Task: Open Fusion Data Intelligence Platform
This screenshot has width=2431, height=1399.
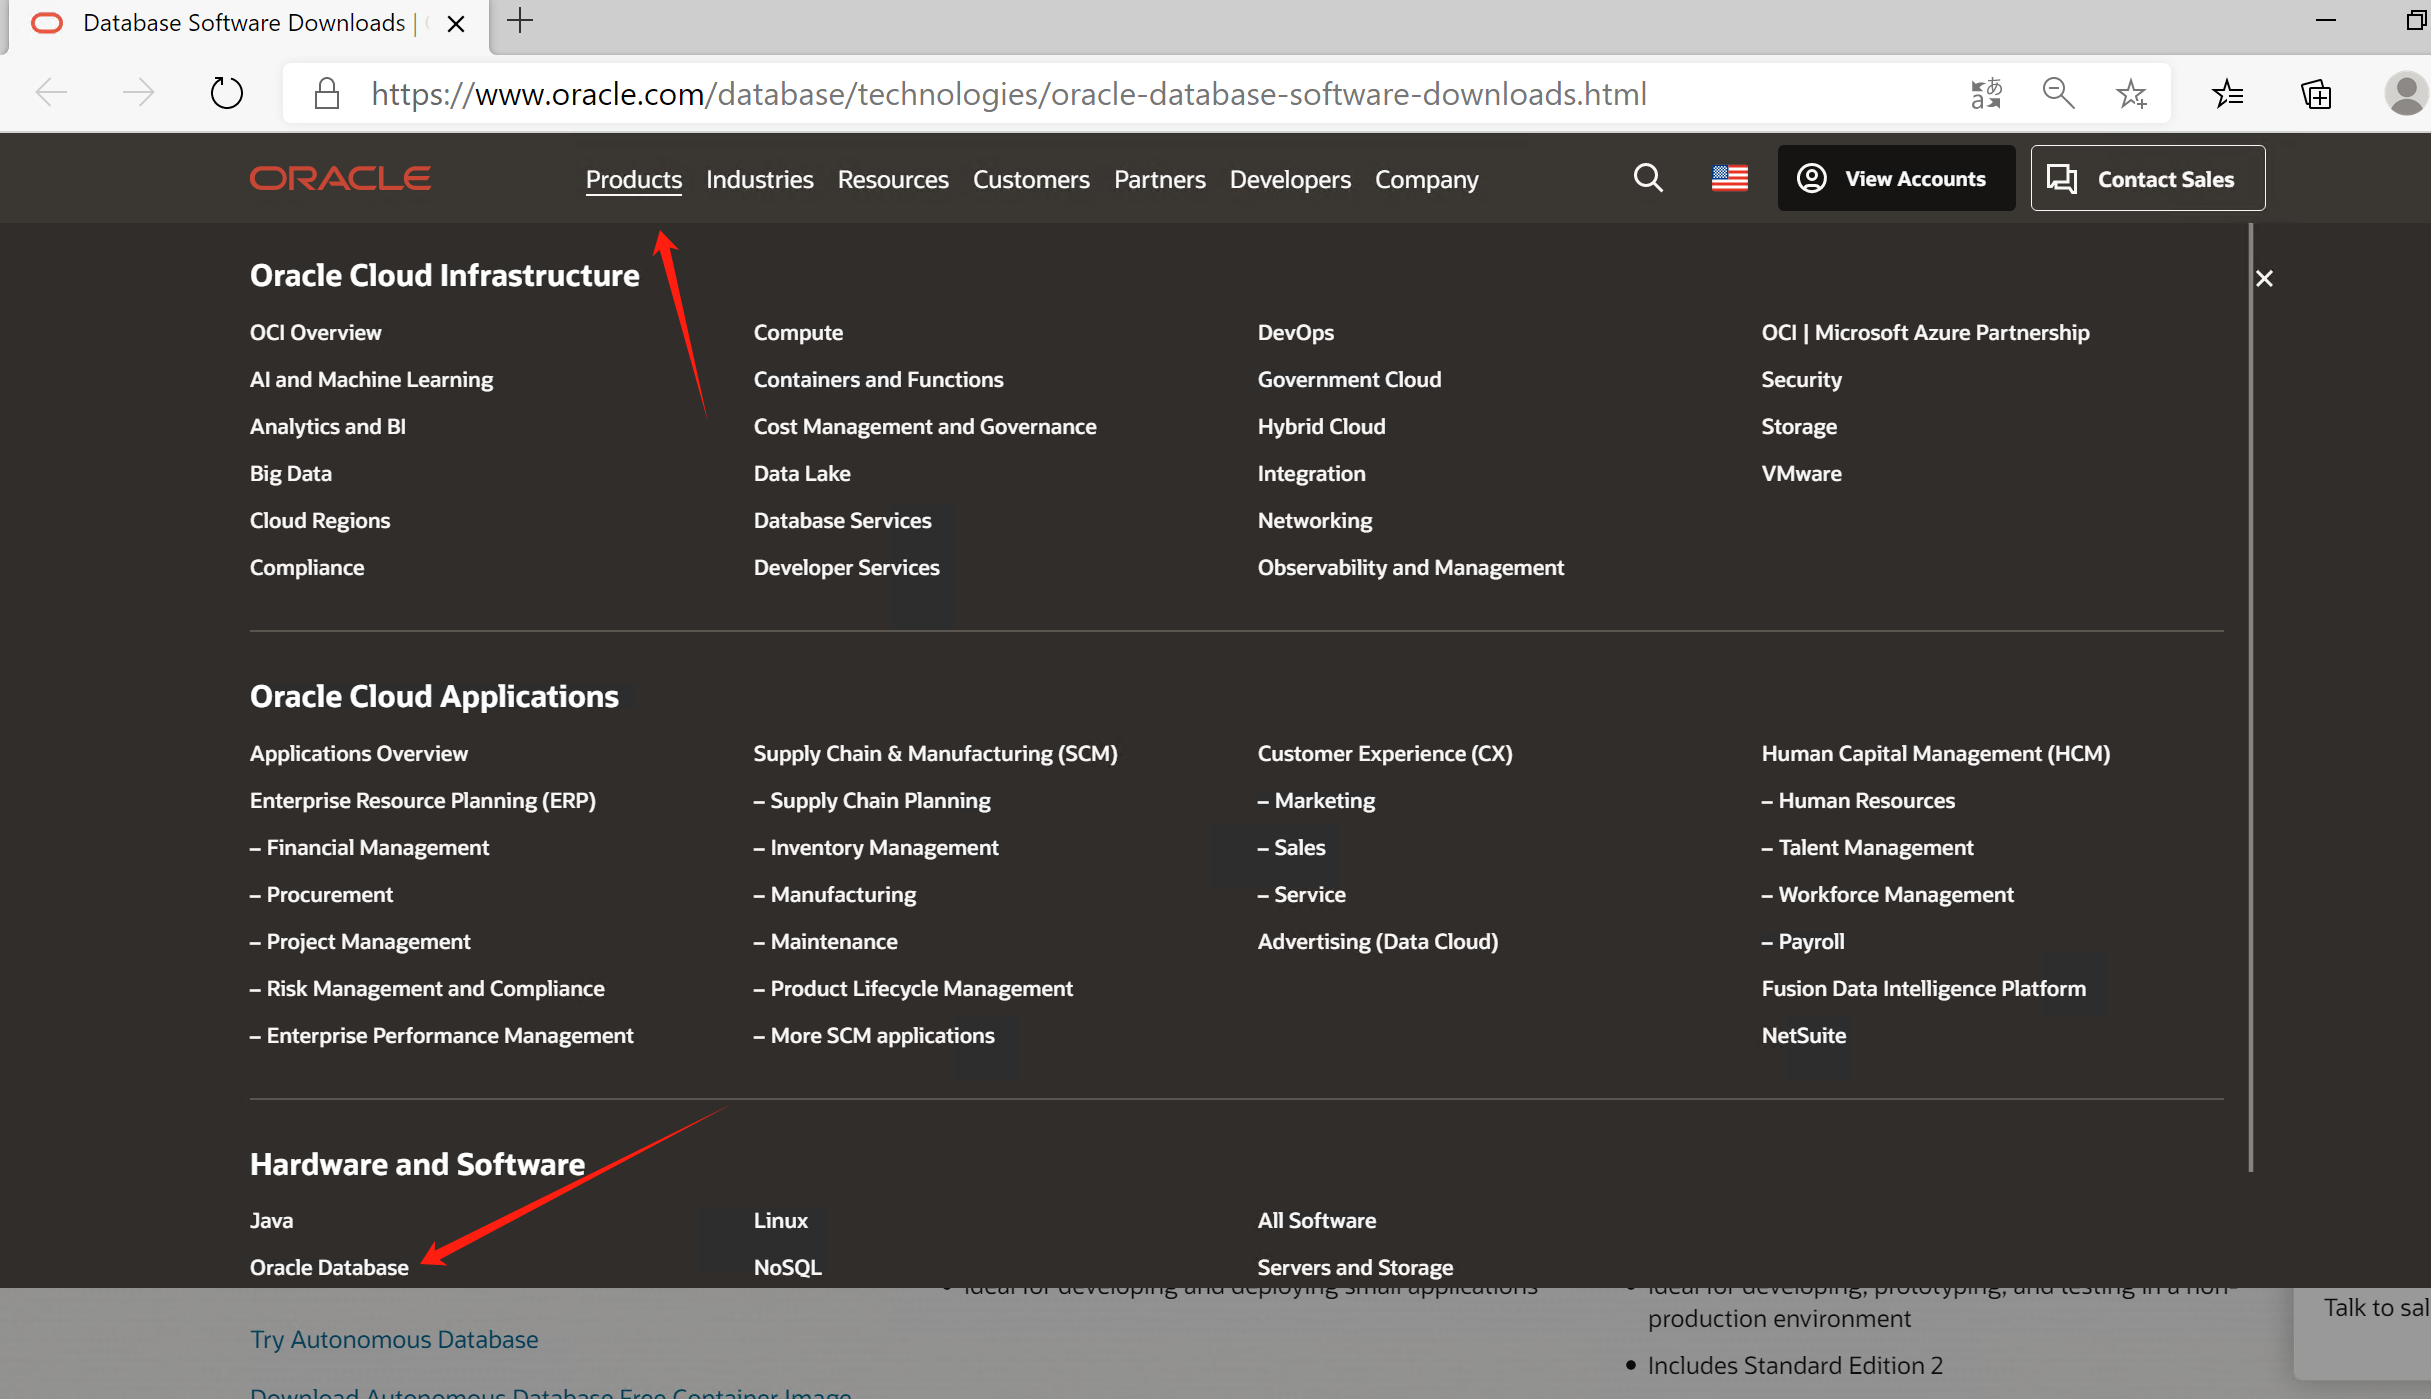Action: pyautogui.click(x=1923, y=988)
